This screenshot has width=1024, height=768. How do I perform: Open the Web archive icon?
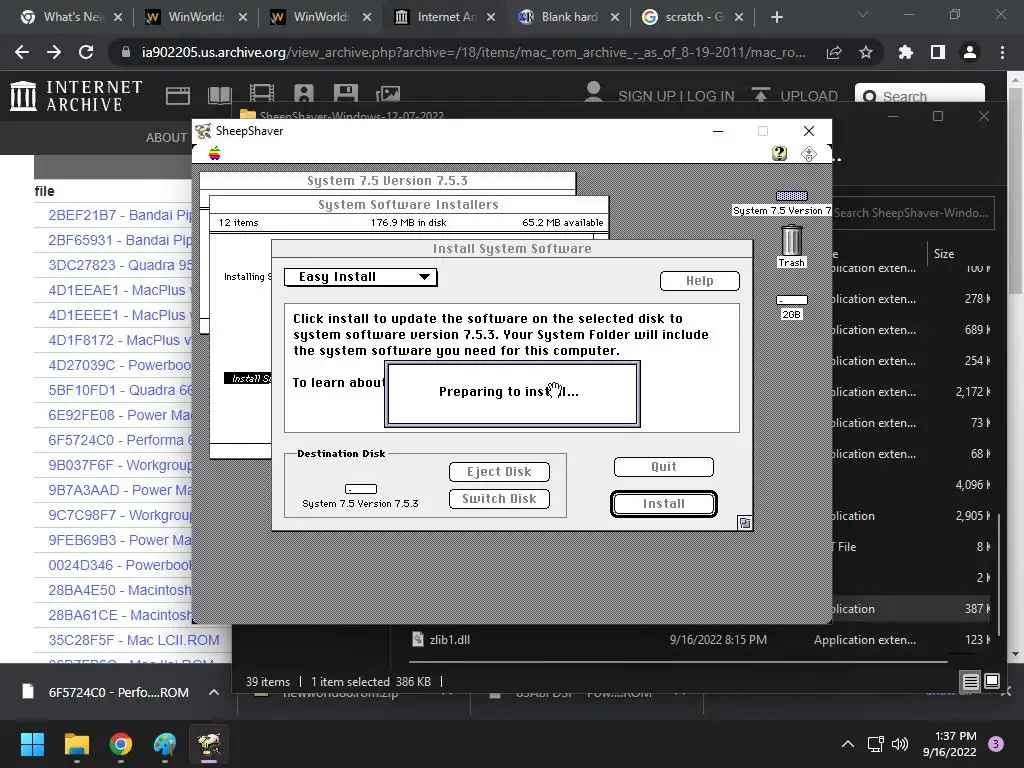click(178, 95)
